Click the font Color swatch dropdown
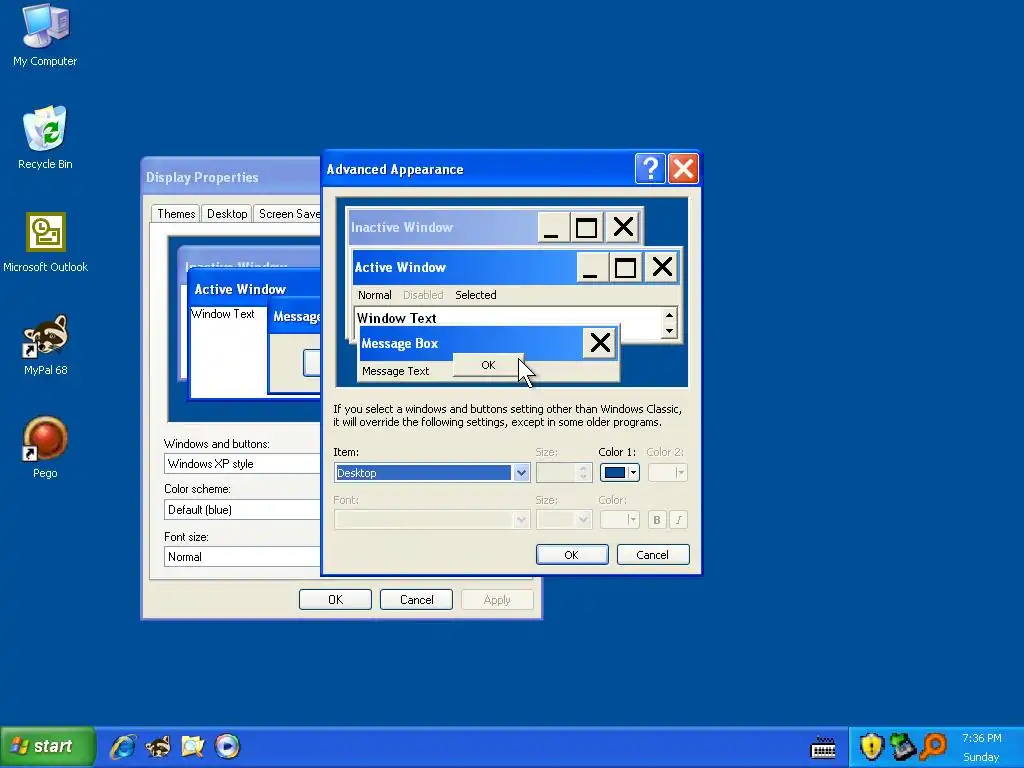This screenshot has height=768, width=1024. 619,520
